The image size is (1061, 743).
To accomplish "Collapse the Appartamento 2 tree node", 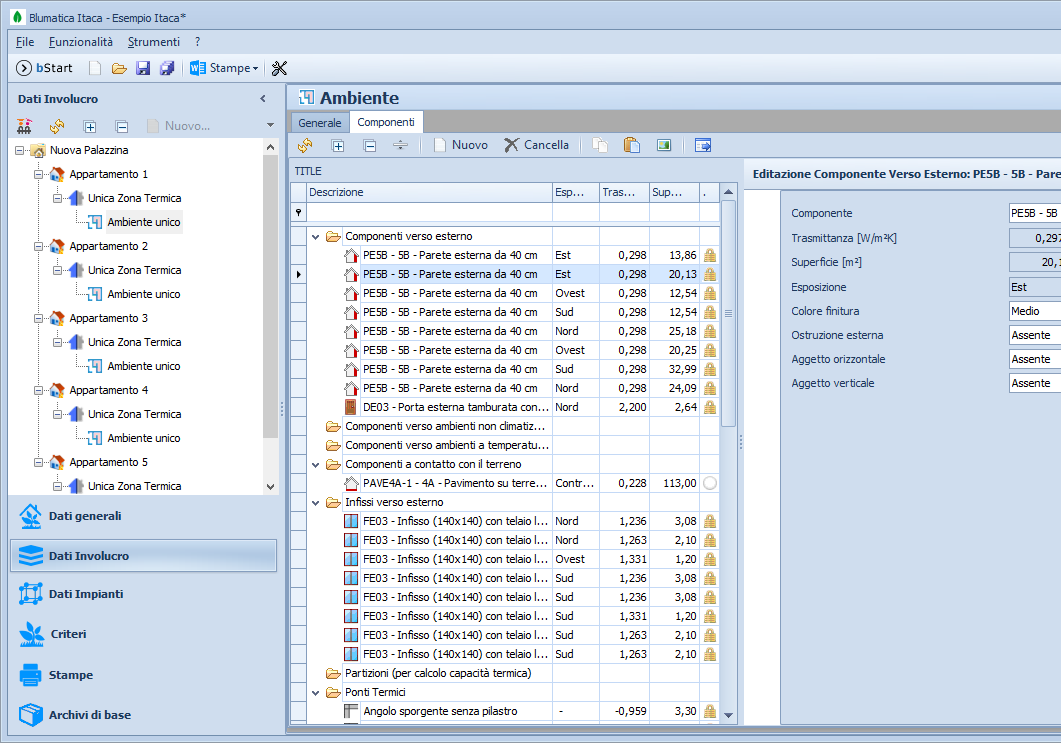I will point(38,246).
